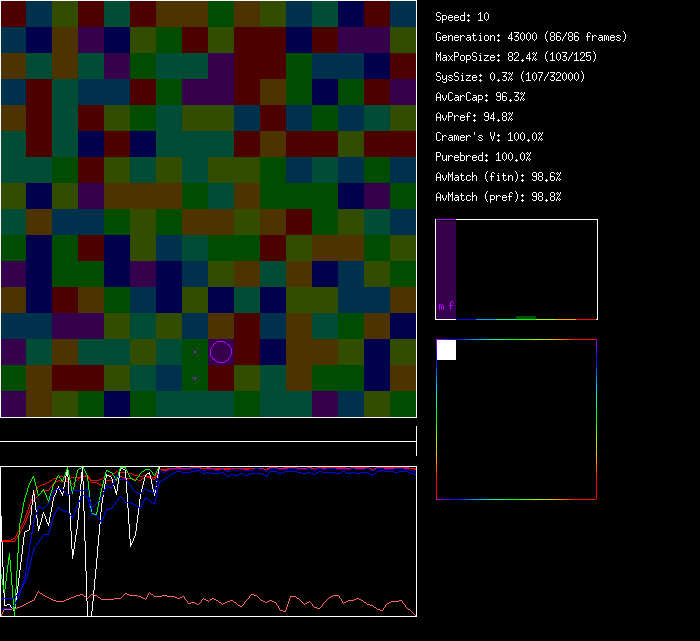Click the deep white dip in graph
The image size is (700, 641).
pyautogui.click(x=92, y=600)
